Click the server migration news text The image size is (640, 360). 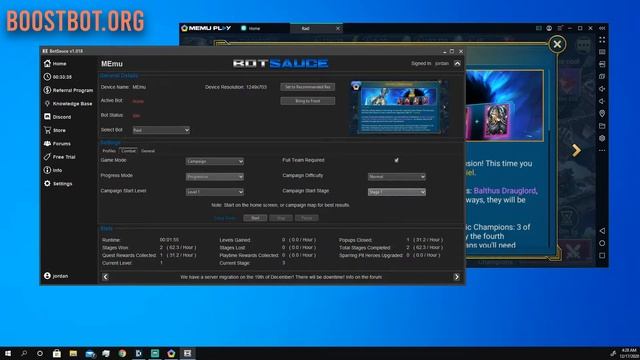(x=281, y=277)
